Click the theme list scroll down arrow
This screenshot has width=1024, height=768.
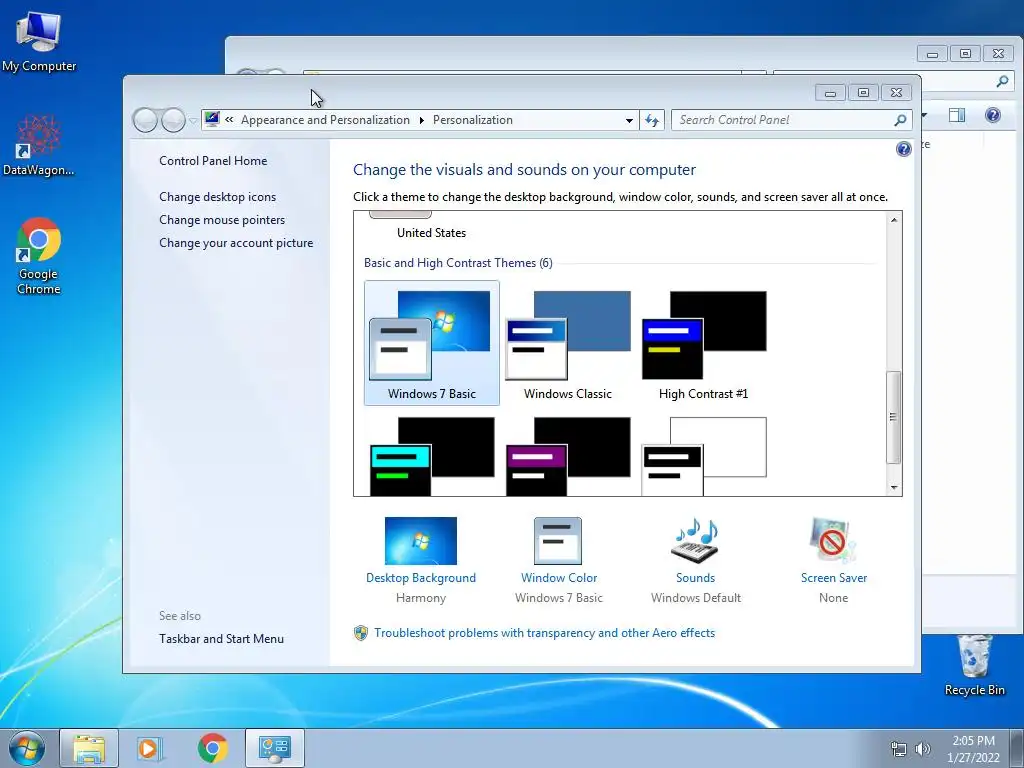893,487
